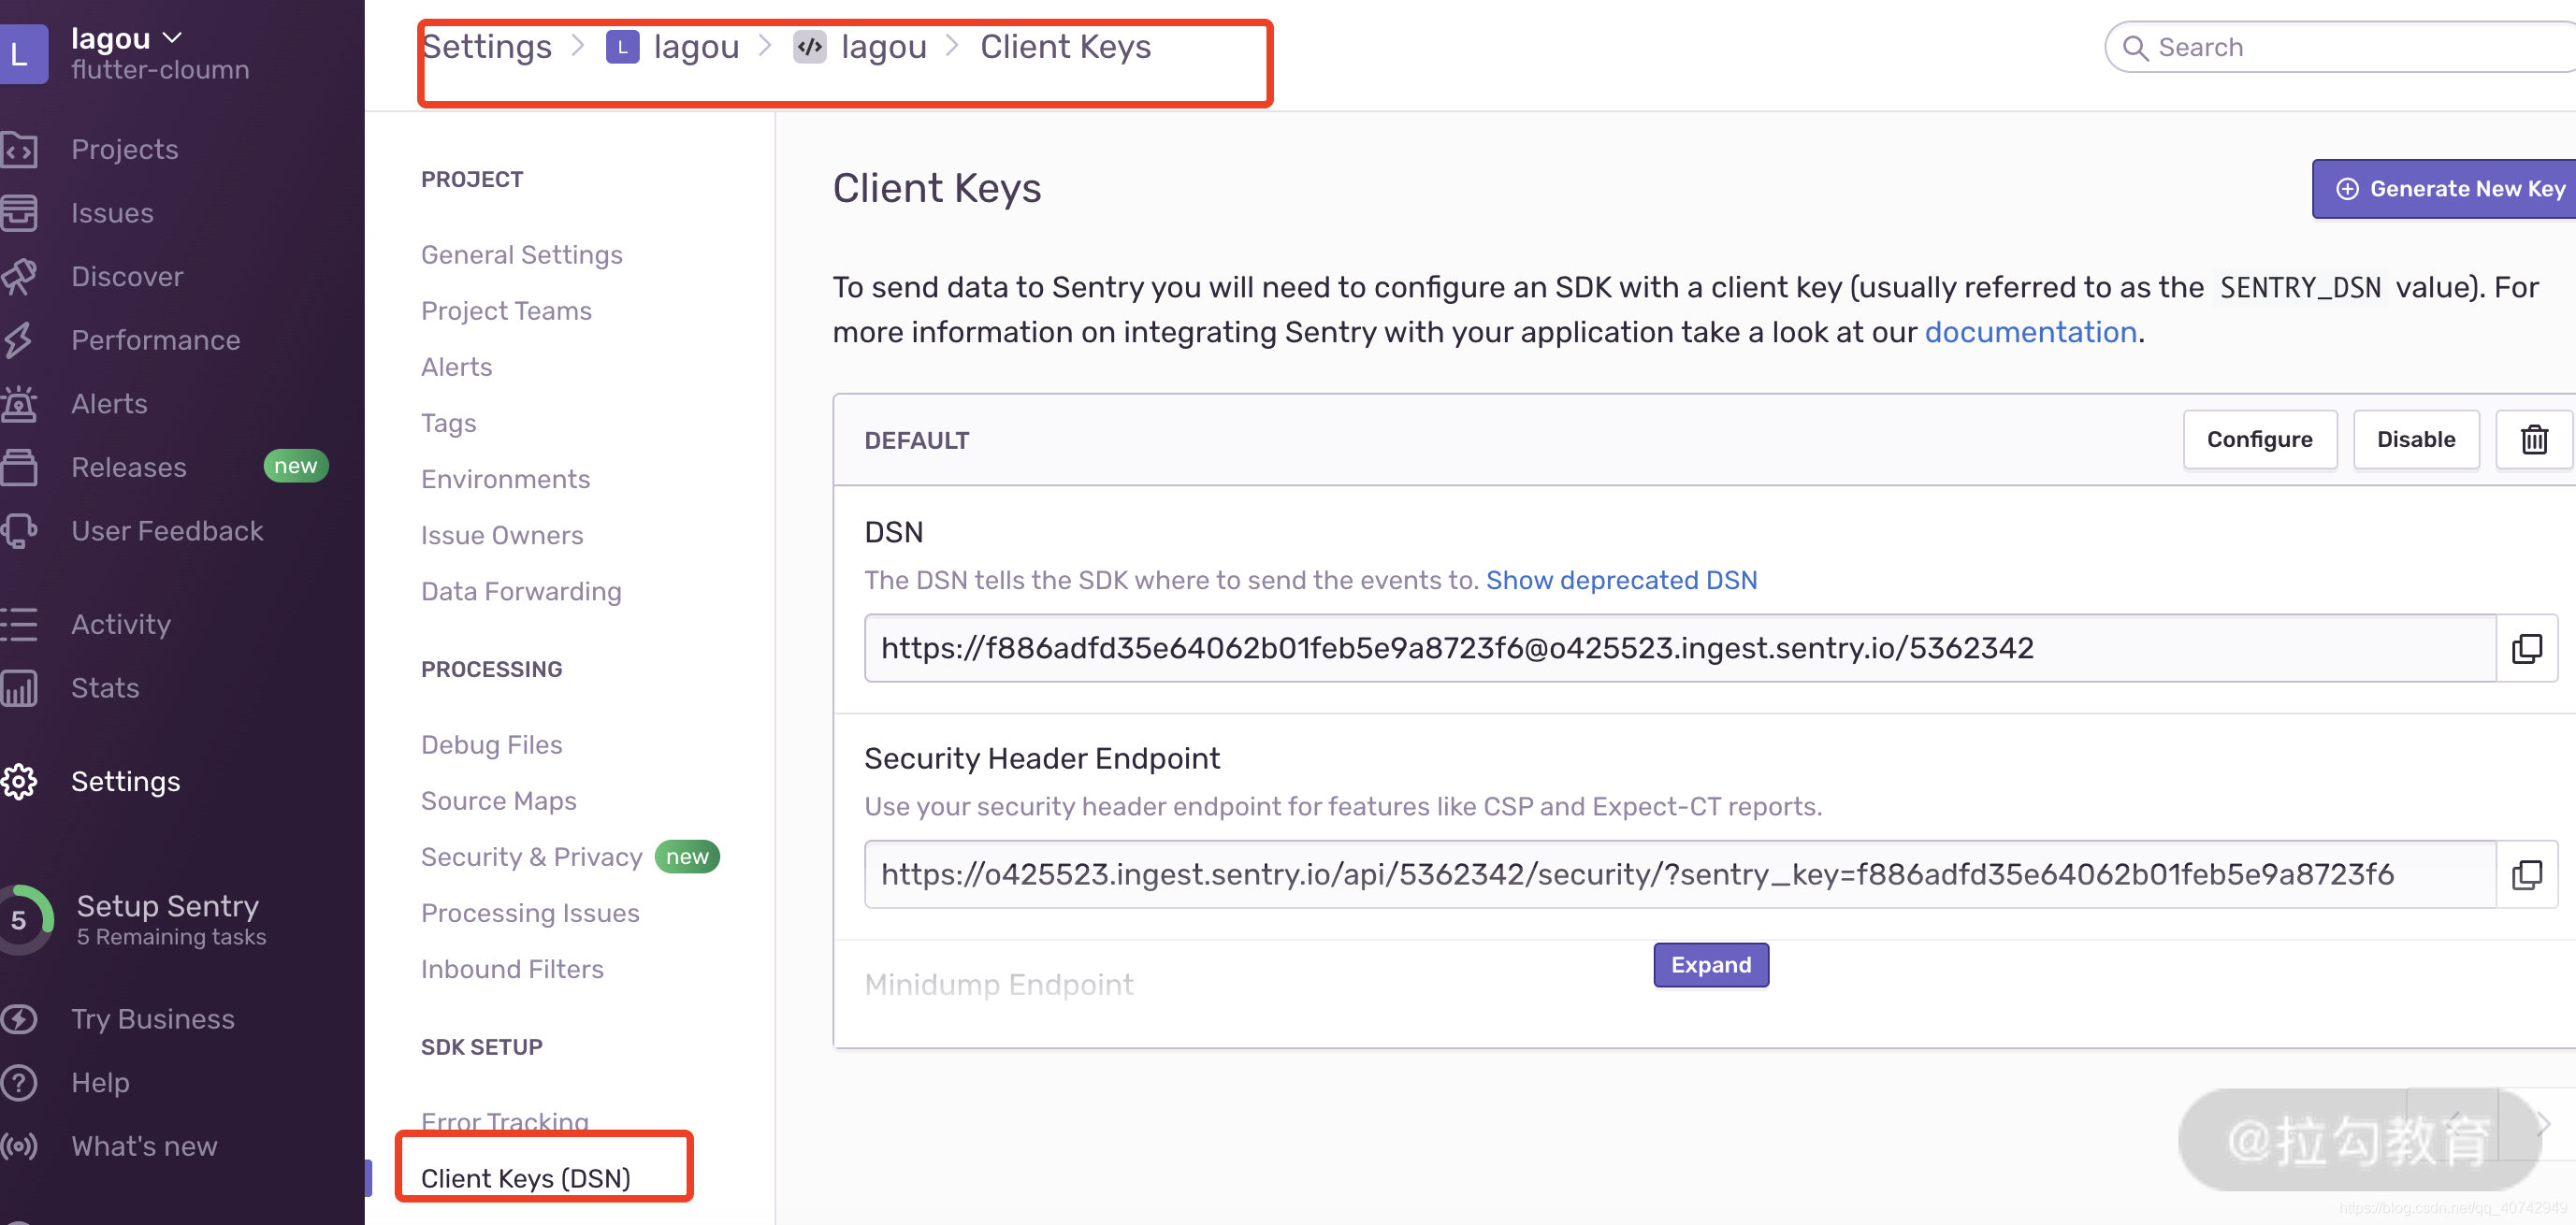The width and height of the screenshot is (2576, 1225).
Task: Open Source Maps settings
Action: [x=498, y=801]
